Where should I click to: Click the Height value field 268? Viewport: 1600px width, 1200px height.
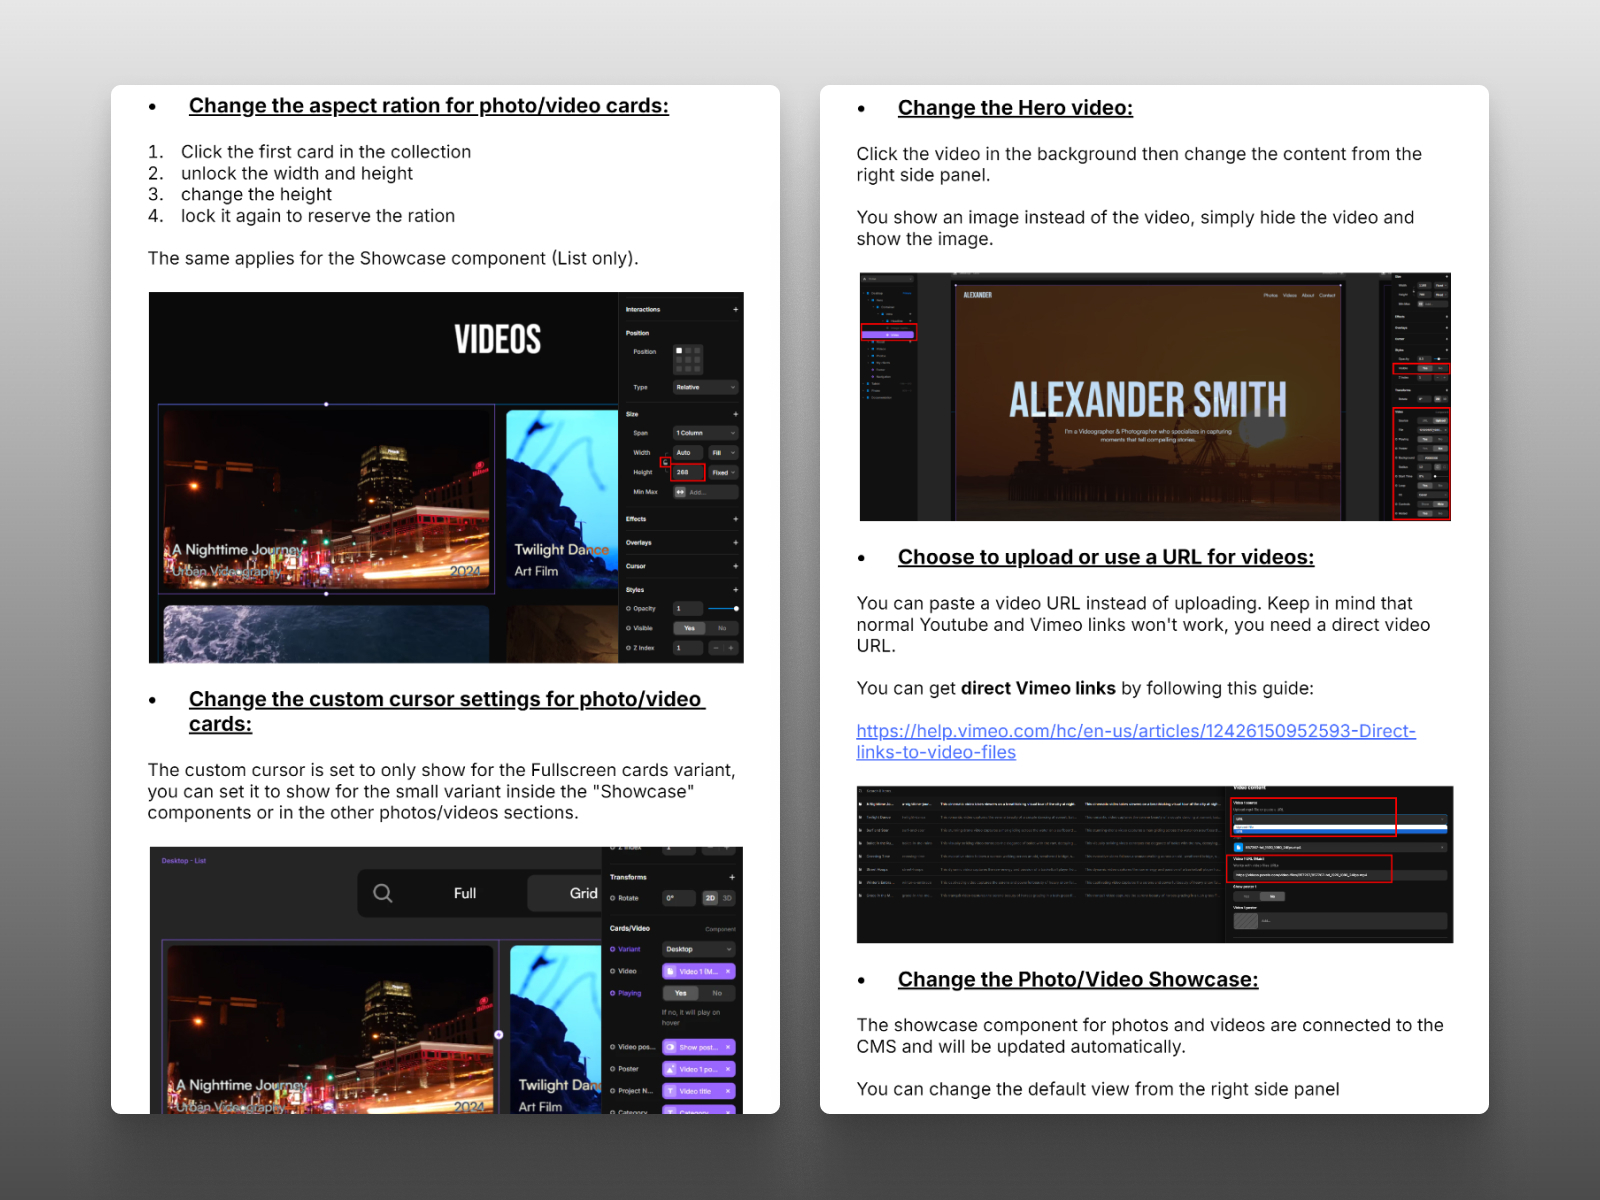click(x=688, y=473)
